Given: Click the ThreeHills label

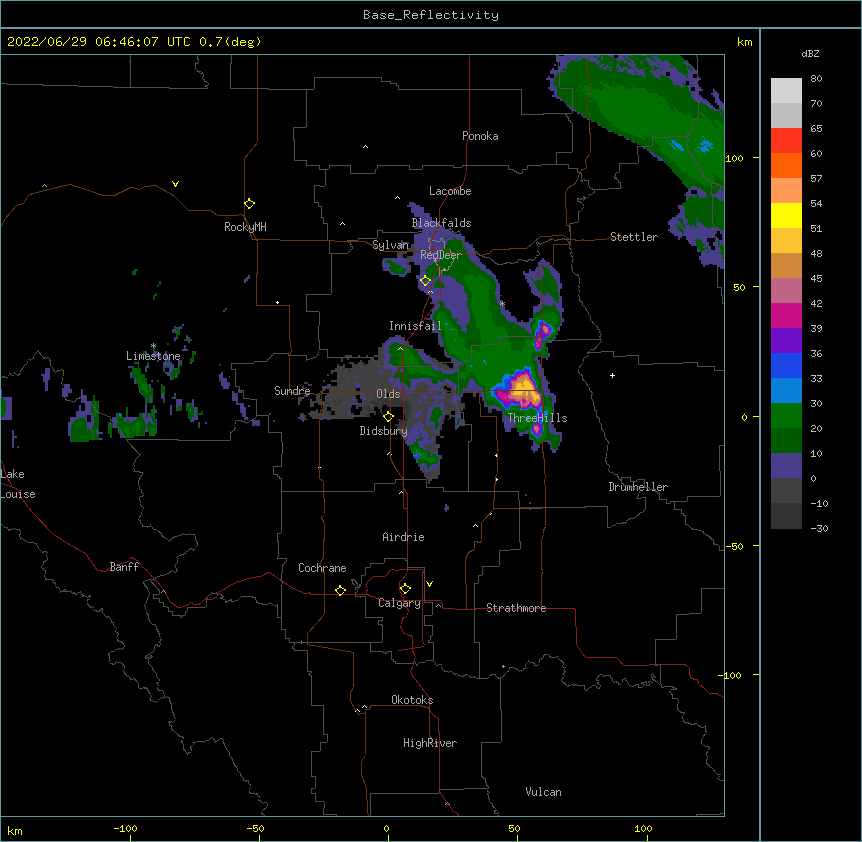Looking at the screenshot, I should [x=537, y=418].
